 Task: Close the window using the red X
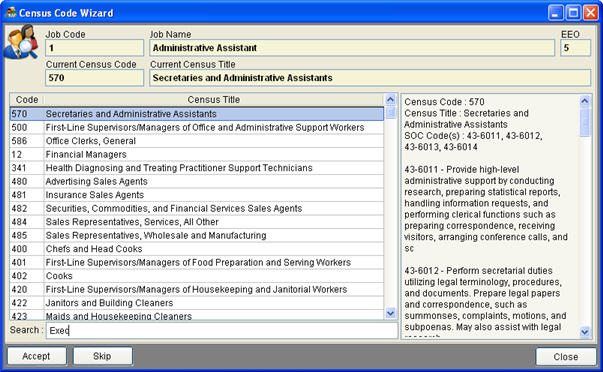click(x=591, y=13)
